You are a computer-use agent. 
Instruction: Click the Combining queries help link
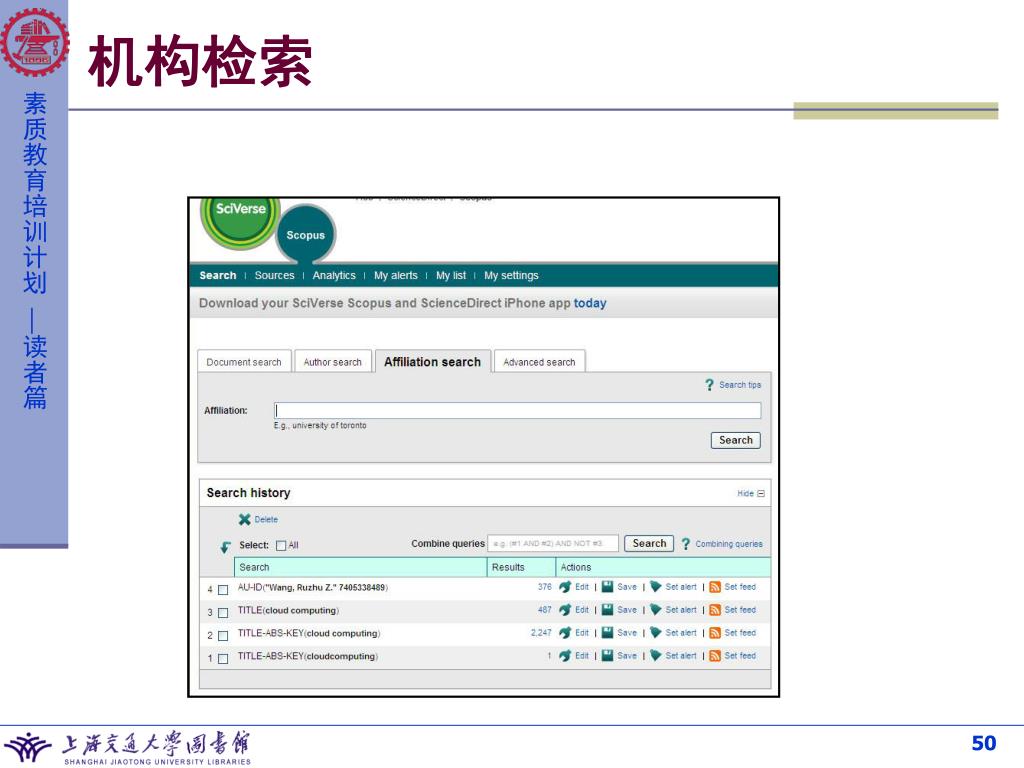(x=729, y=543)
